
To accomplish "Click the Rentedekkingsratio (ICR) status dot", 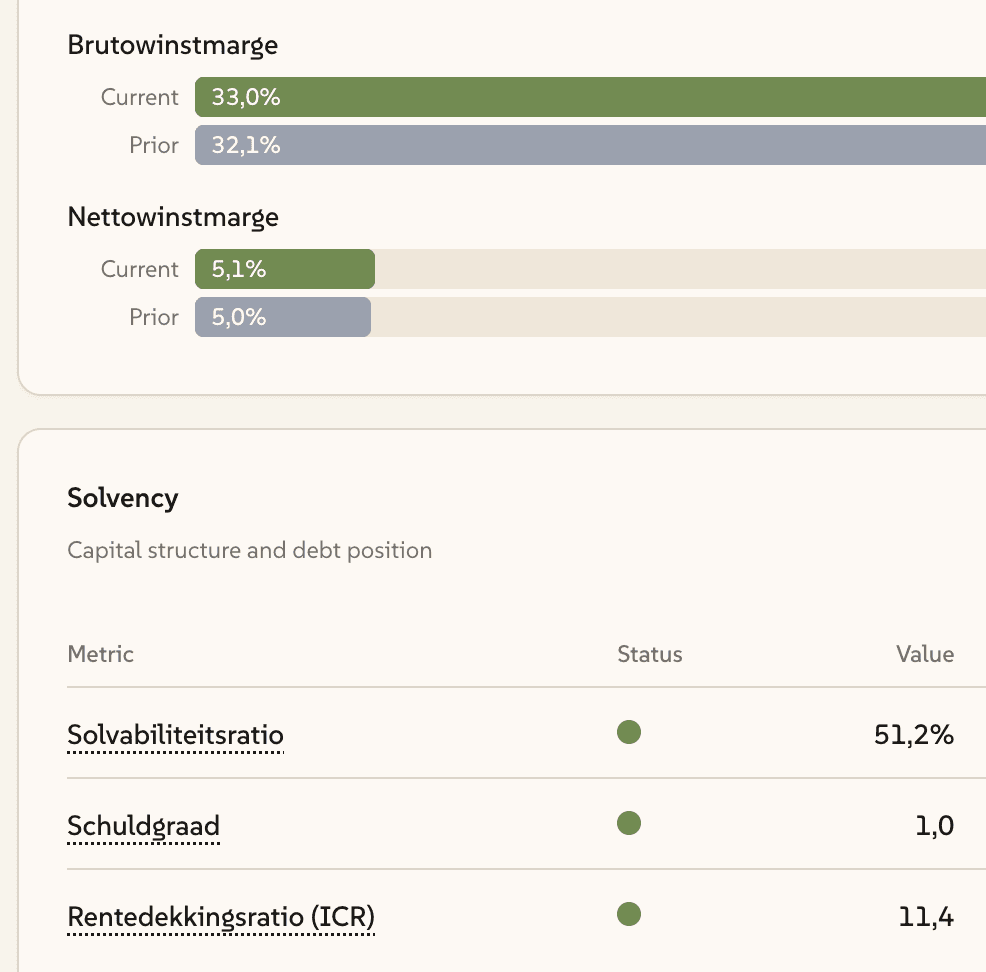I will [x=629, y=914].
